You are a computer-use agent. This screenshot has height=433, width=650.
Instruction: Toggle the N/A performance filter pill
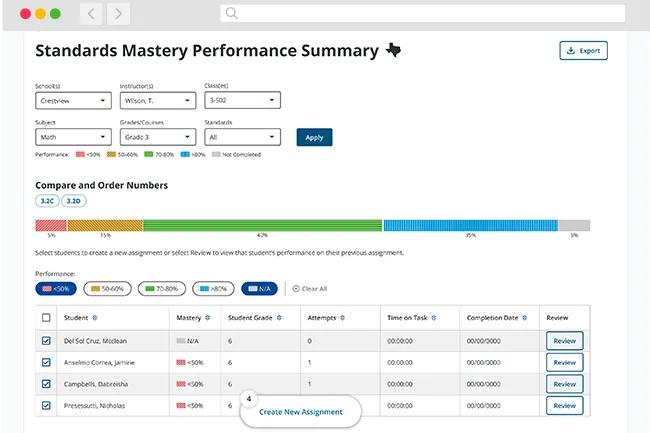pyautogui.click(x=259, y=289)
